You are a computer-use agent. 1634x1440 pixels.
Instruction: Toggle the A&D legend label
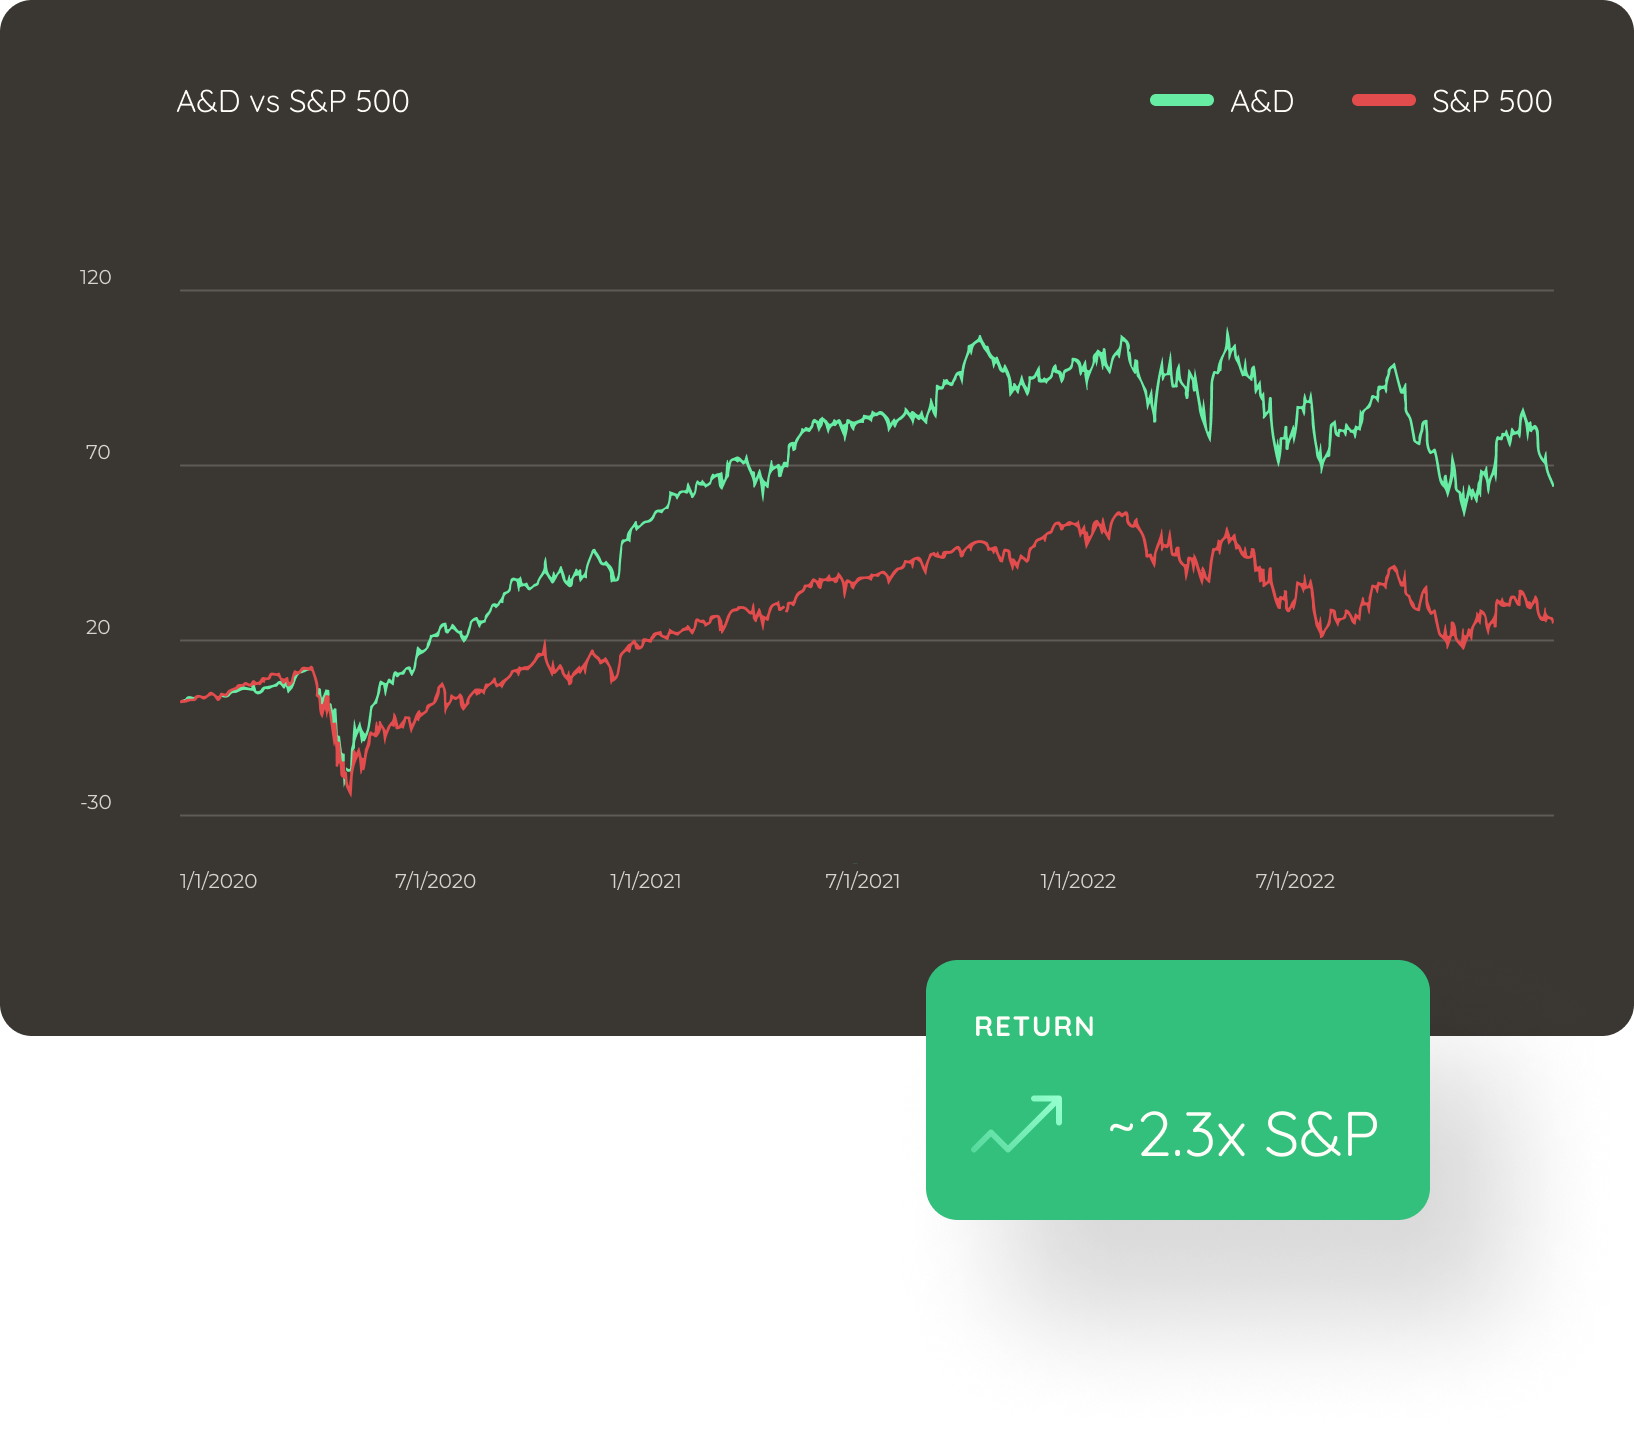(1262, 101)
